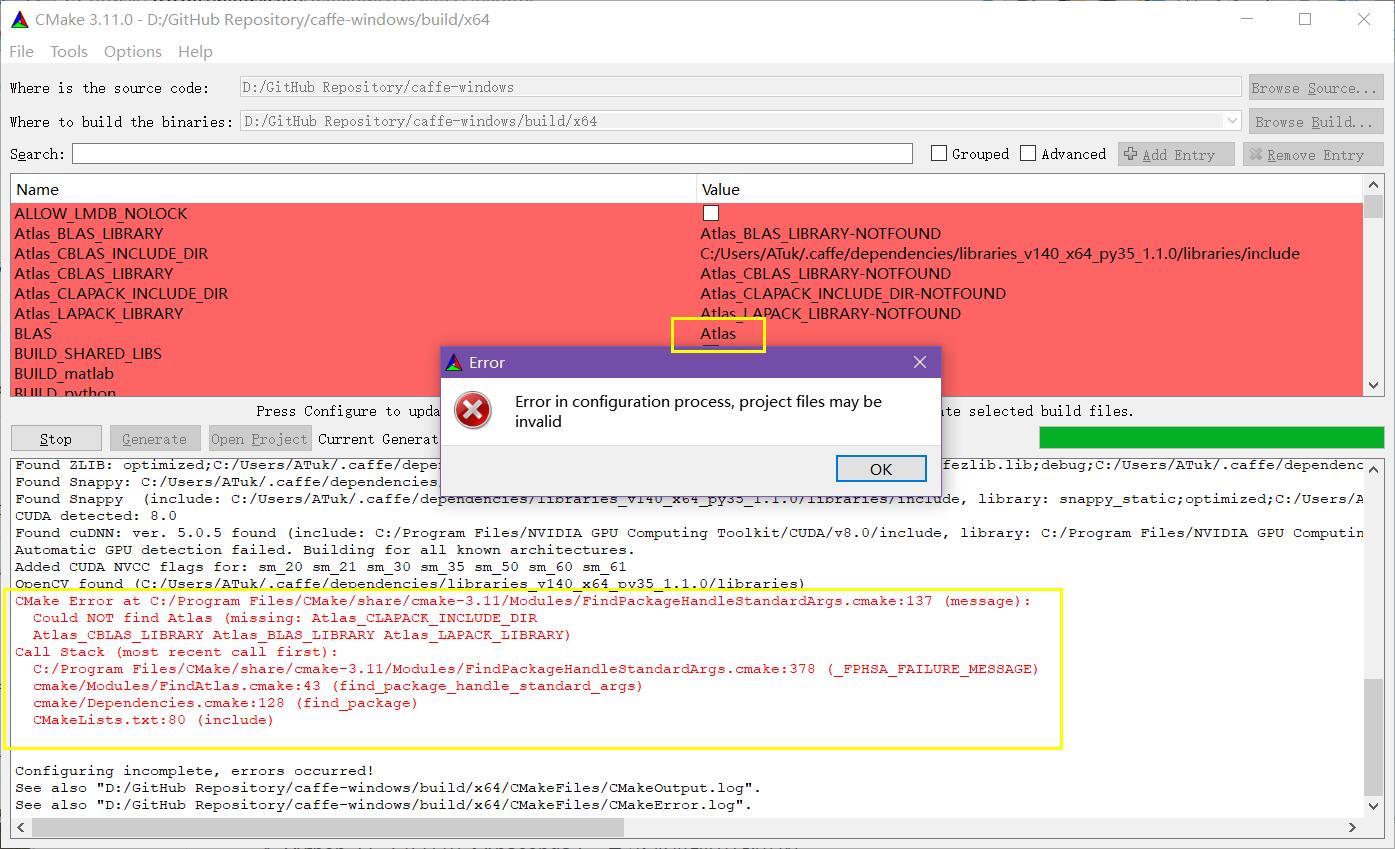Select the BUILD_SHARED_LIBS entry name
Viewport: 1395px width, 849px height.
[88, 353]
